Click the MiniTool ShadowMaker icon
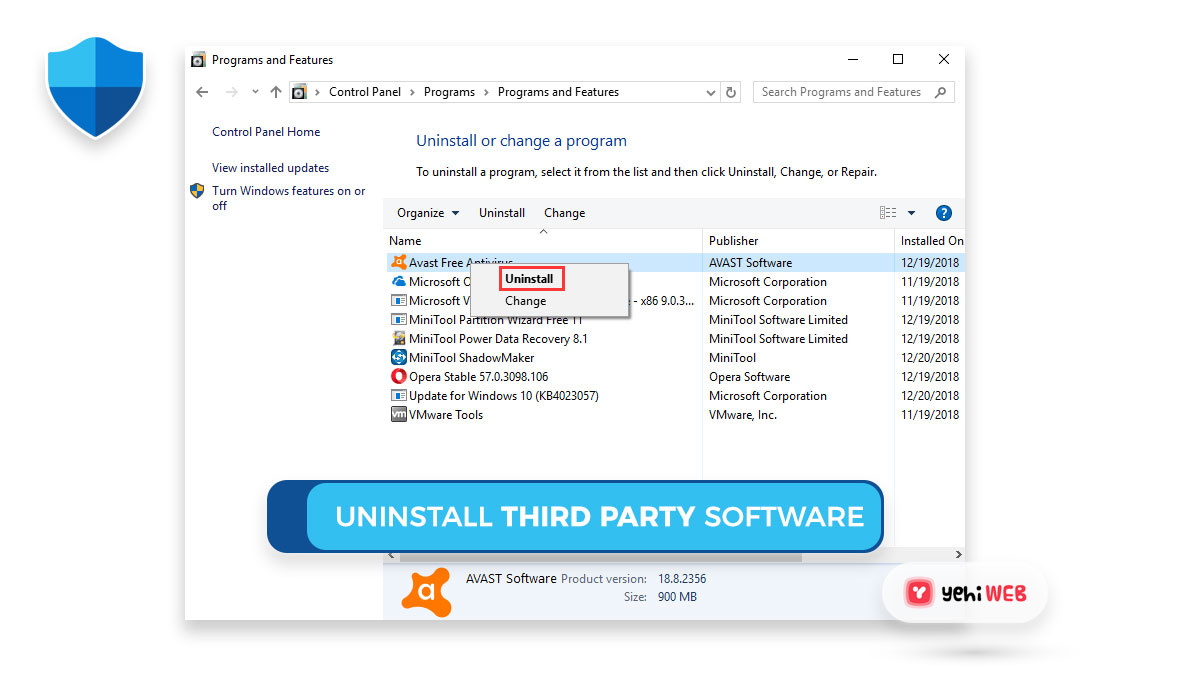The height and width of the screenshot is (675, 1200). [399, 357]
